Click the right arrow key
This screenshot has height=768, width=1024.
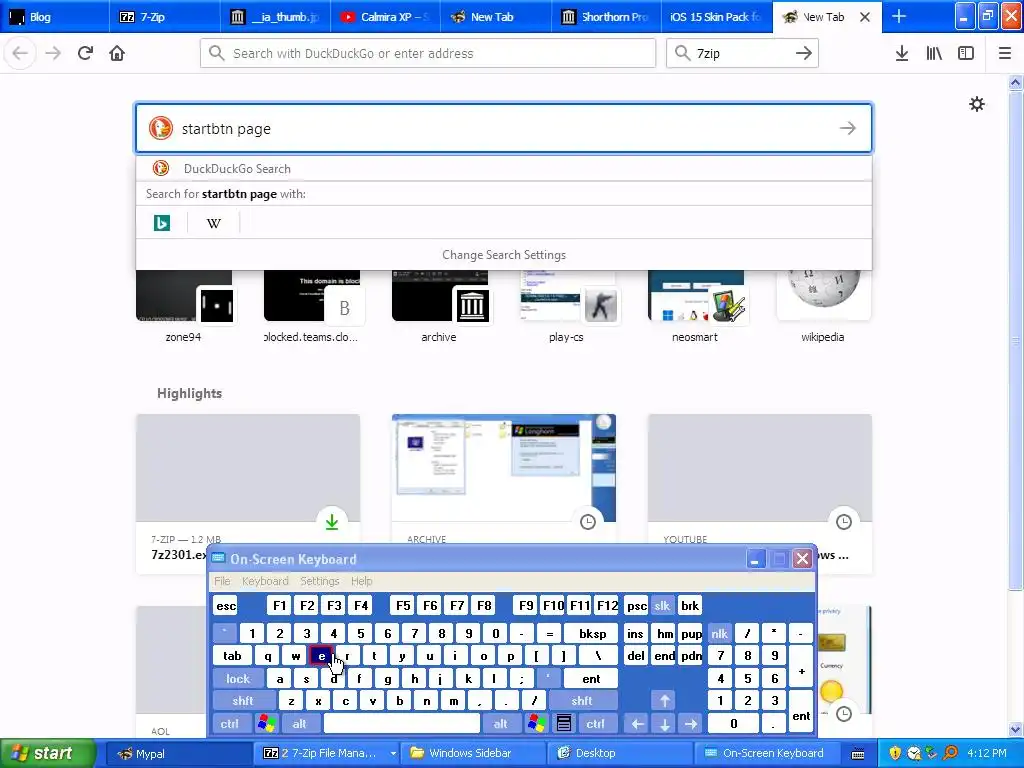(691, 724)
